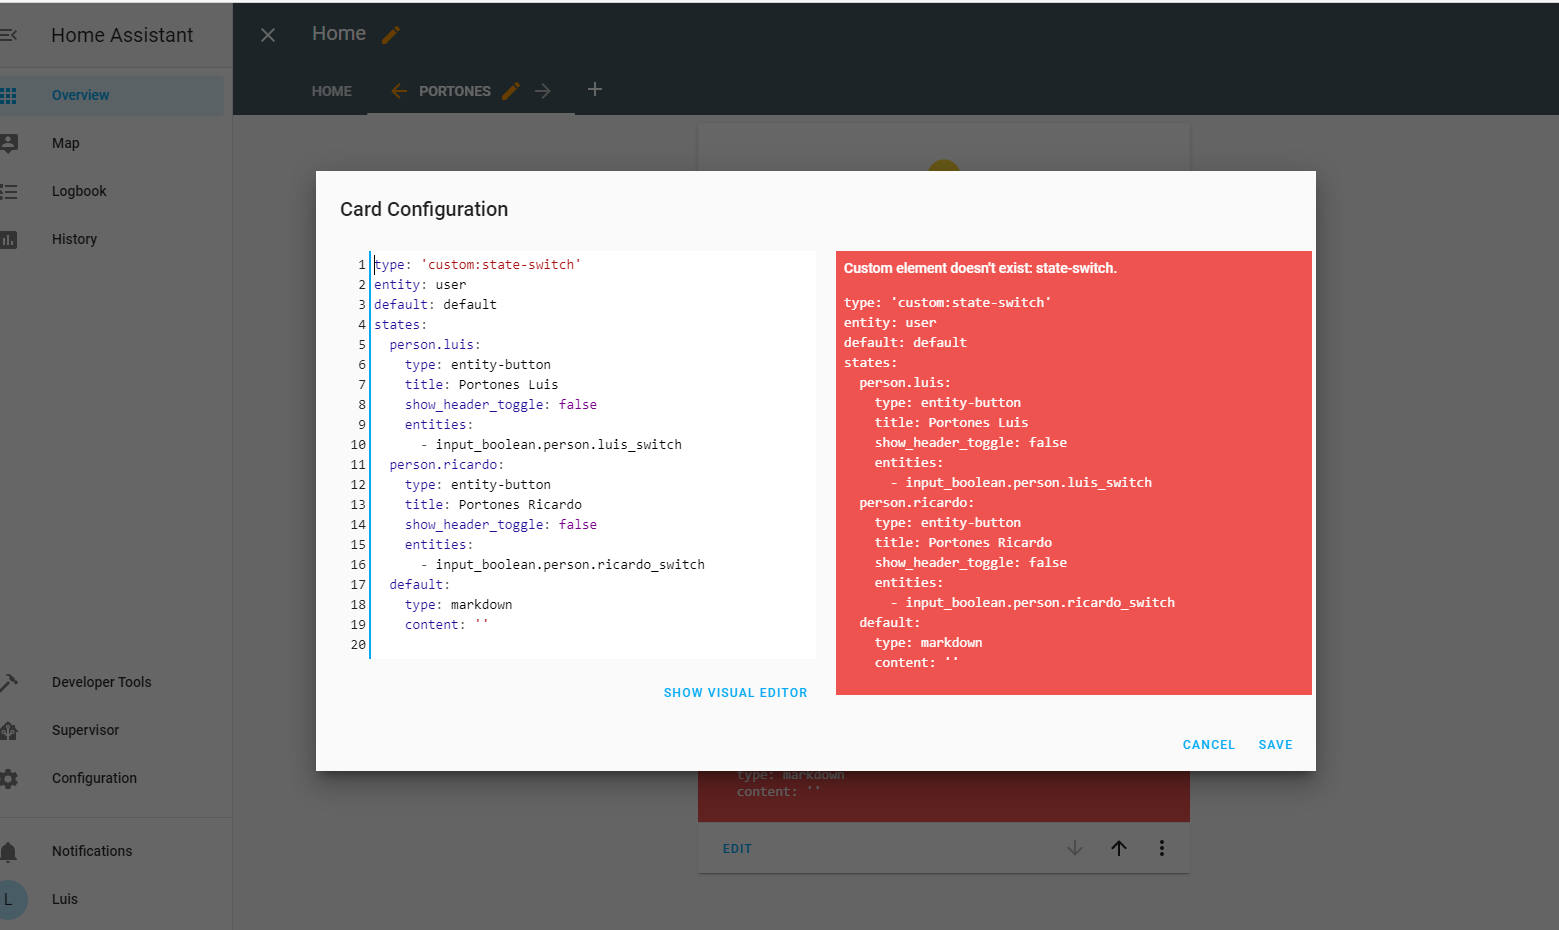Save the card configuration
This screenshot has height=930, width=1559.
(x=1275, y=744)
